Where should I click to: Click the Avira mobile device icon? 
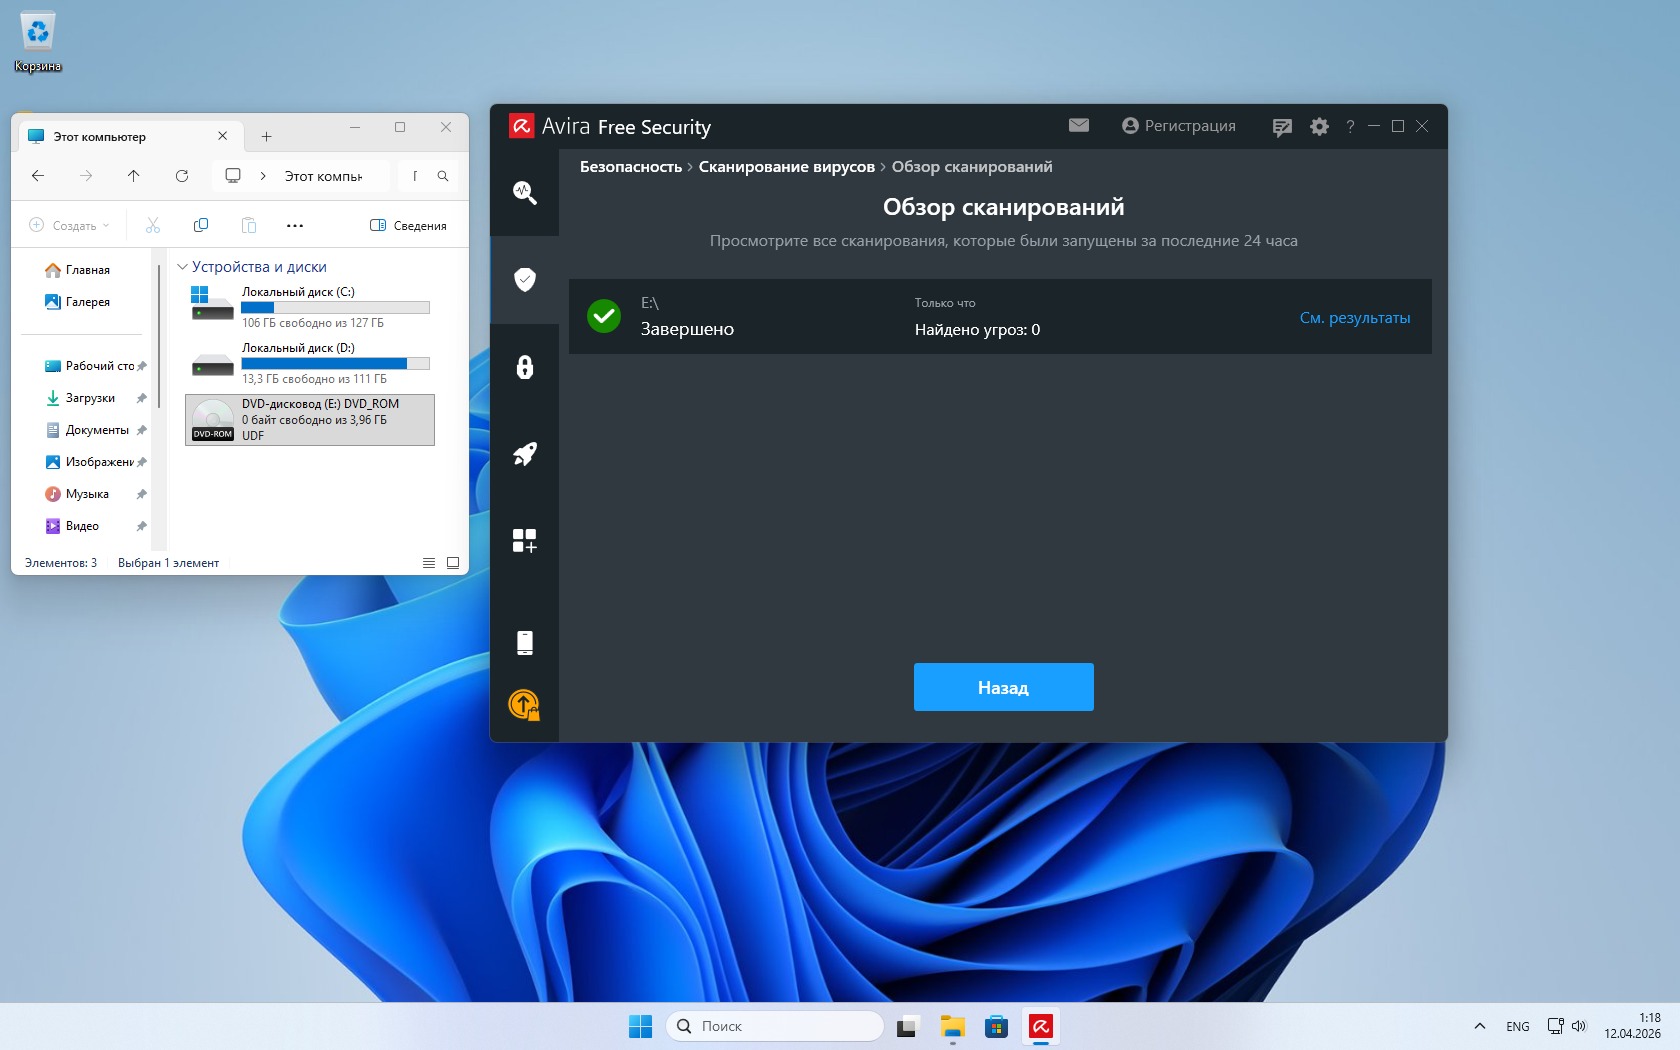click(524, 642)
